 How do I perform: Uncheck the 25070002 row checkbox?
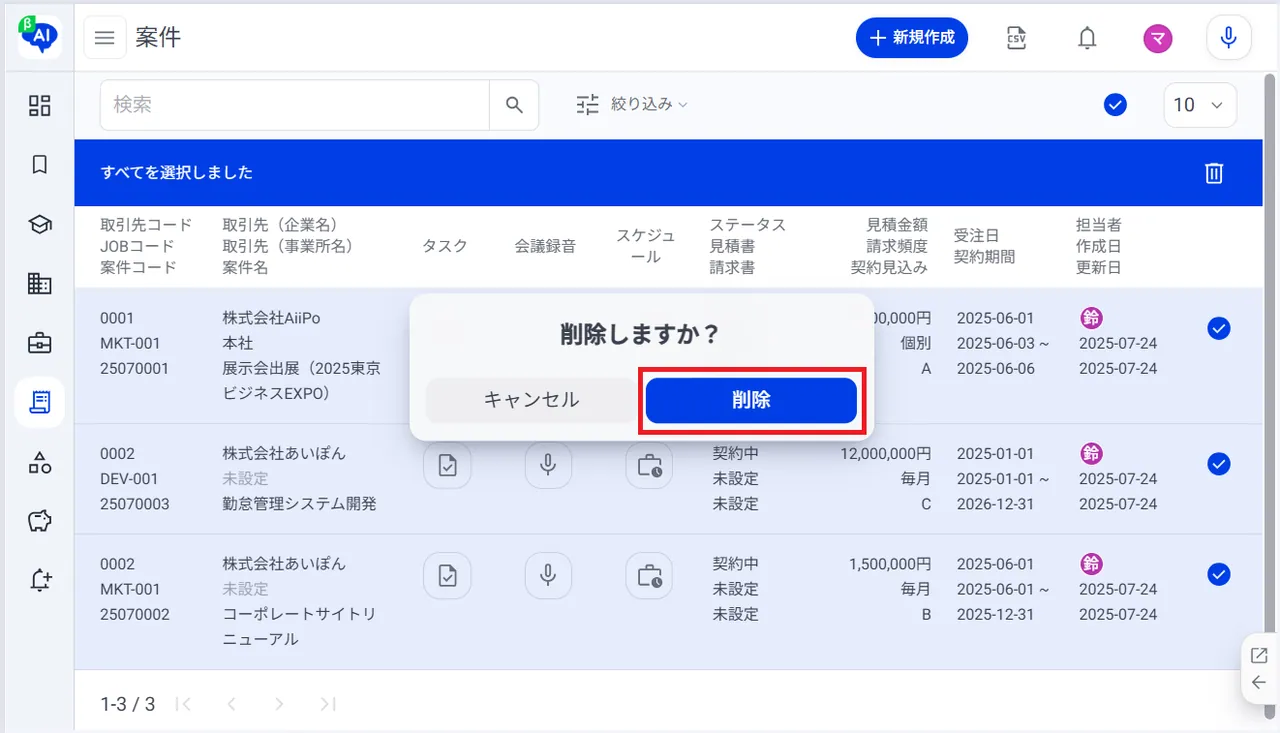[1218, 574]
